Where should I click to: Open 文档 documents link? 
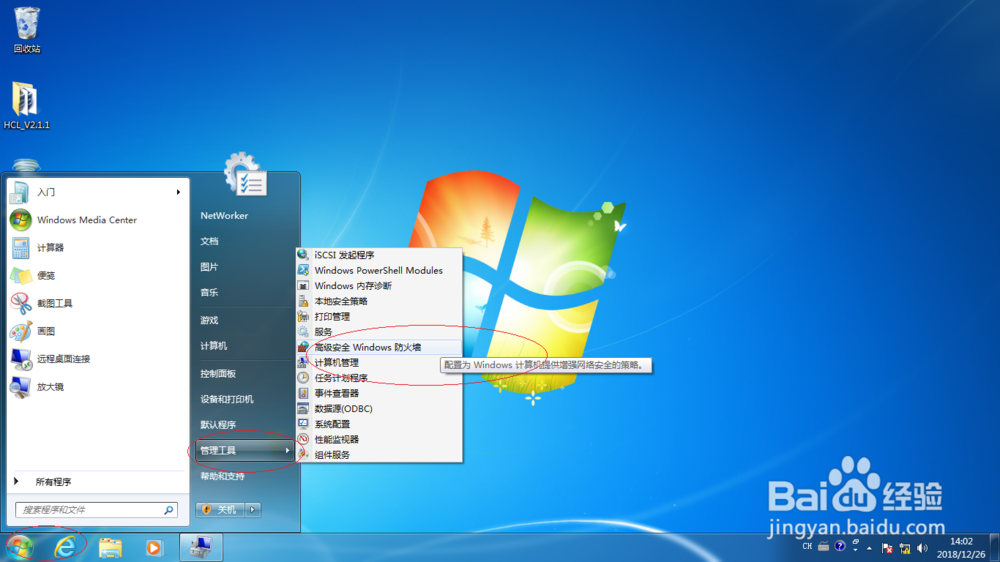coord(209,241)
